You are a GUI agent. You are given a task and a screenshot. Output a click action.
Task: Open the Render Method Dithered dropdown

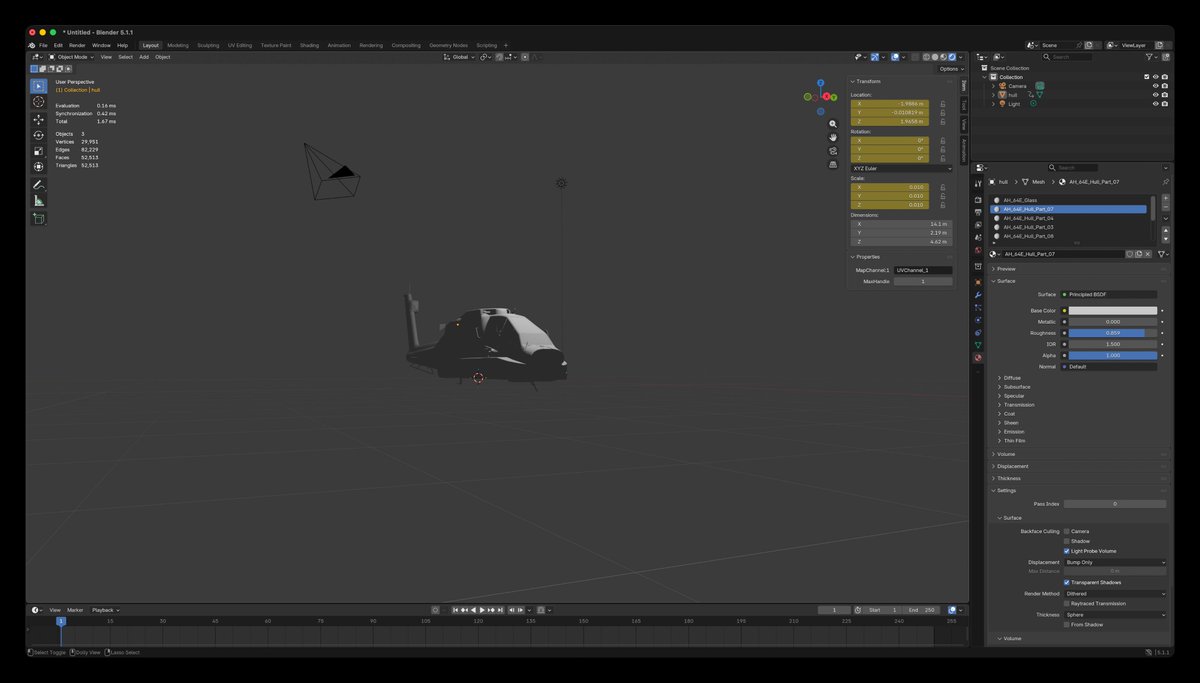coord(1115,593)
